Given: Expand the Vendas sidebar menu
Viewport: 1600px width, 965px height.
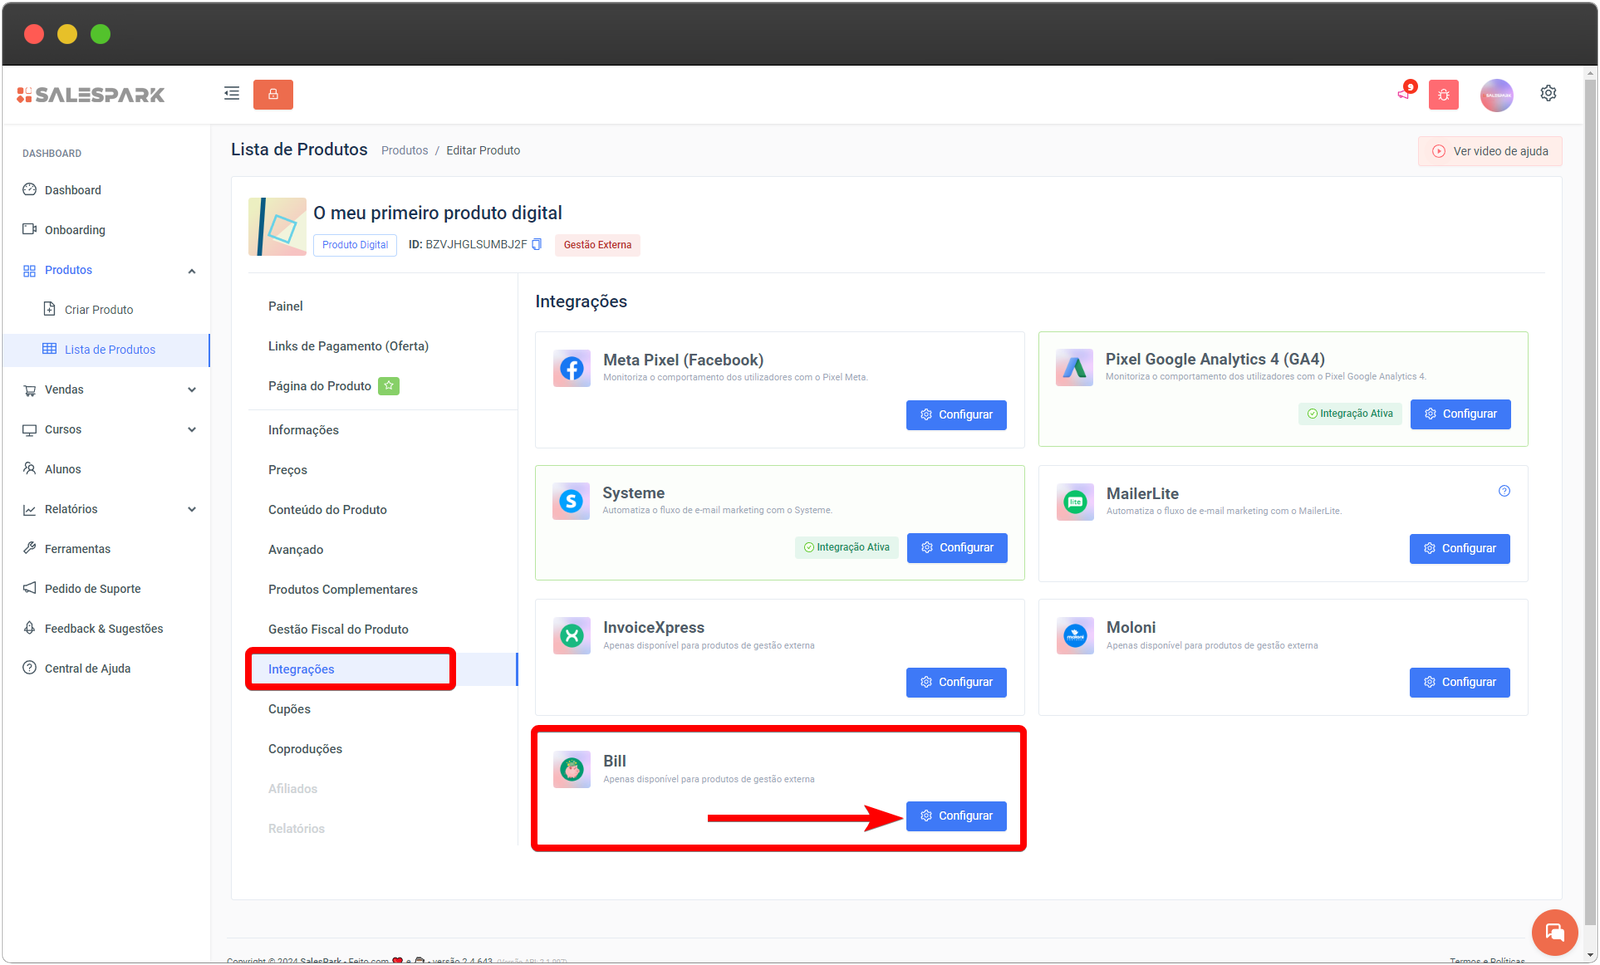Looking at the screenshot, I should 191,390.
